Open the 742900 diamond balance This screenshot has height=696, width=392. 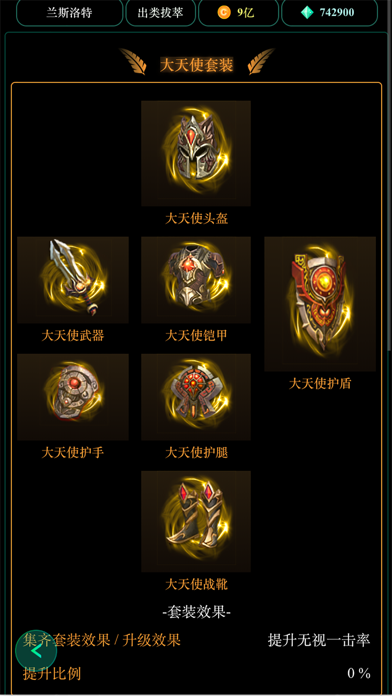(x=337, y=12)
